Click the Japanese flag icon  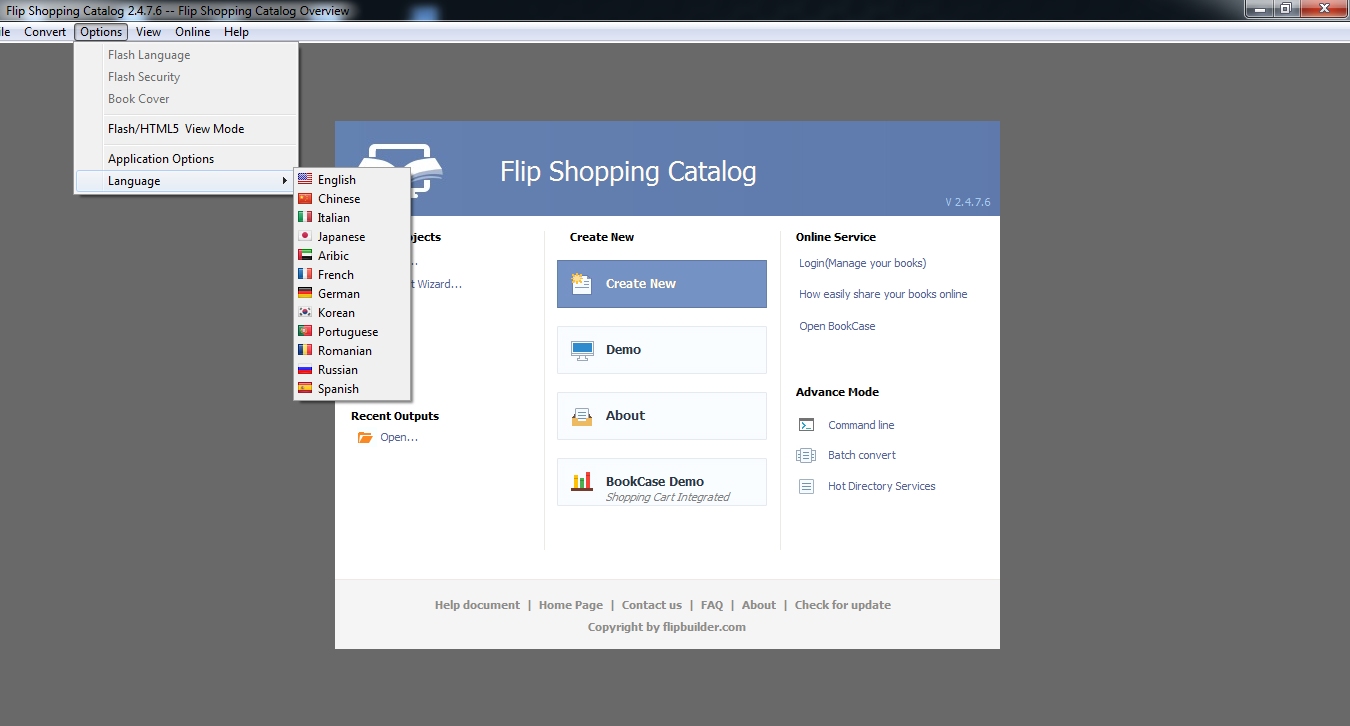[x=305, y=236]
